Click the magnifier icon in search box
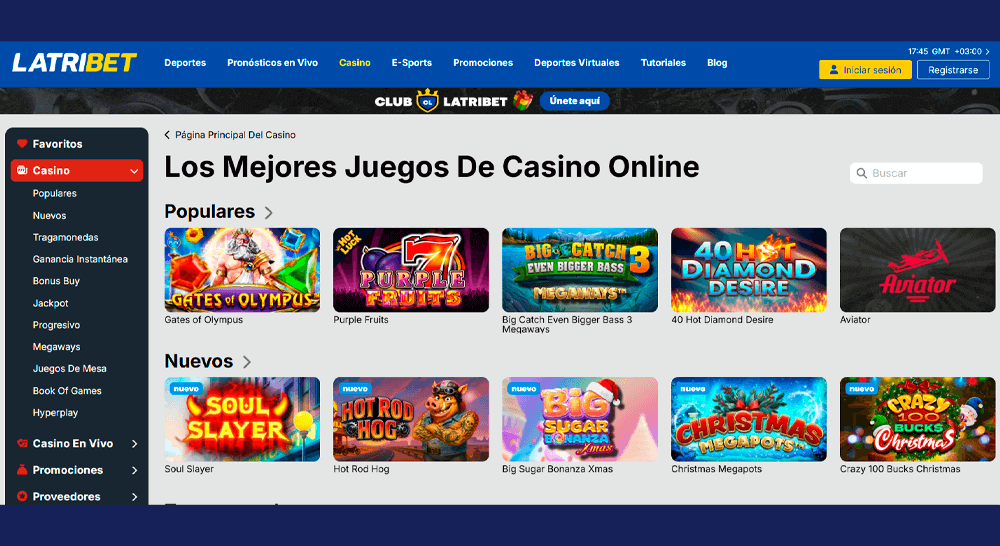 862,173
